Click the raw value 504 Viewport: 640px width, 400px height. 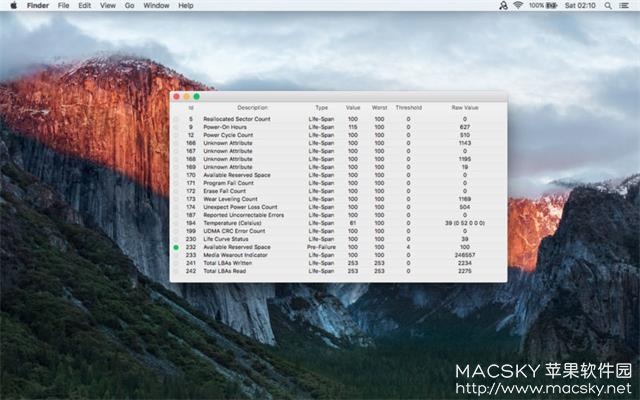[465, 207]
